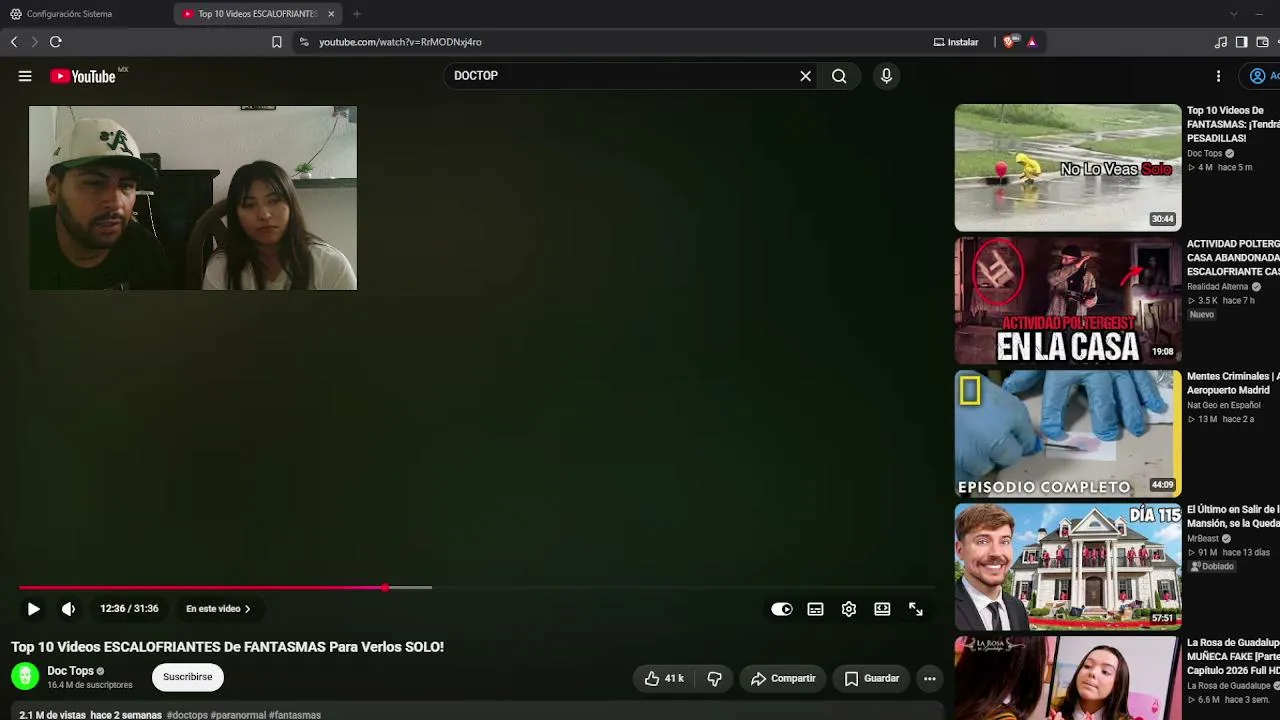This screenshot has width=1280, height=720.
Task: Clear the DOCTOP search text
Action: tap(805, 76)
